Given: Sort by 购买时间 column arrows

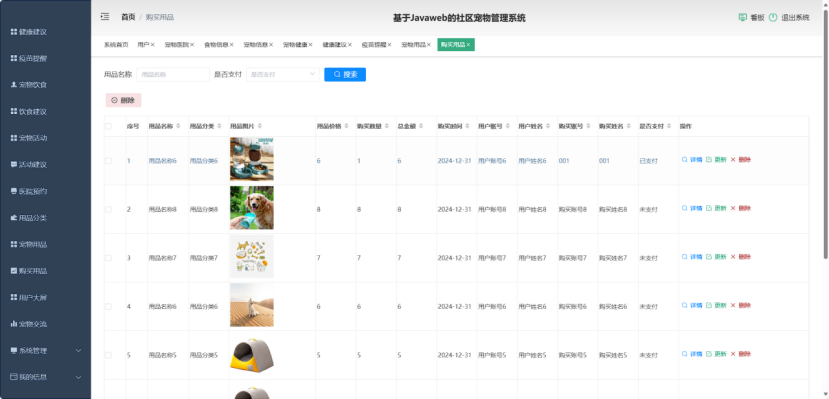Looking at the screenshot, I should 468,126.
